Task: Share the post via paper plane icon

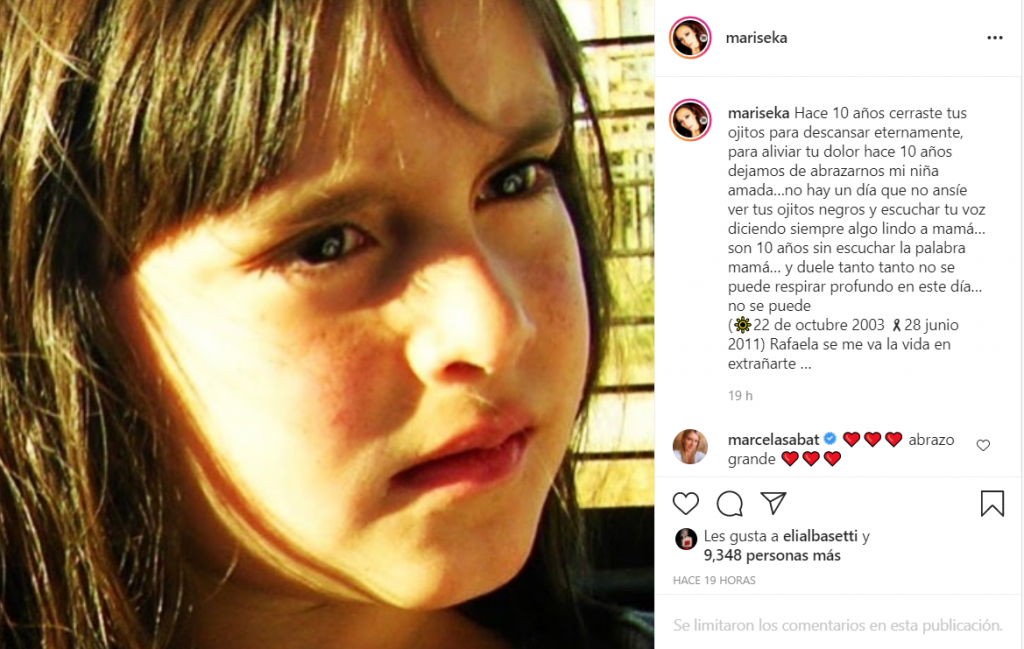Action: 773,503
